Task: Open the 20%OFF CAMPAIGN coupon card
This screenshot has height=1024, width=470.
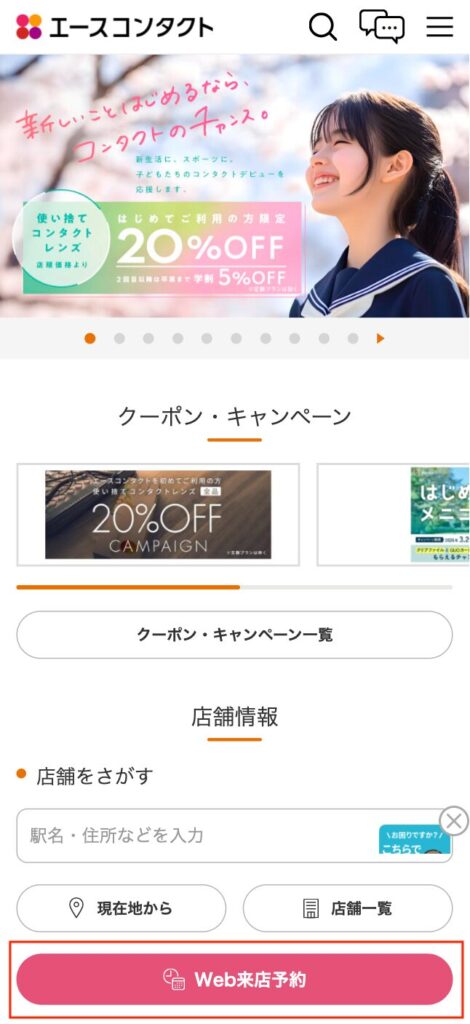Action: pyautogui.click(x=158, y=515)
